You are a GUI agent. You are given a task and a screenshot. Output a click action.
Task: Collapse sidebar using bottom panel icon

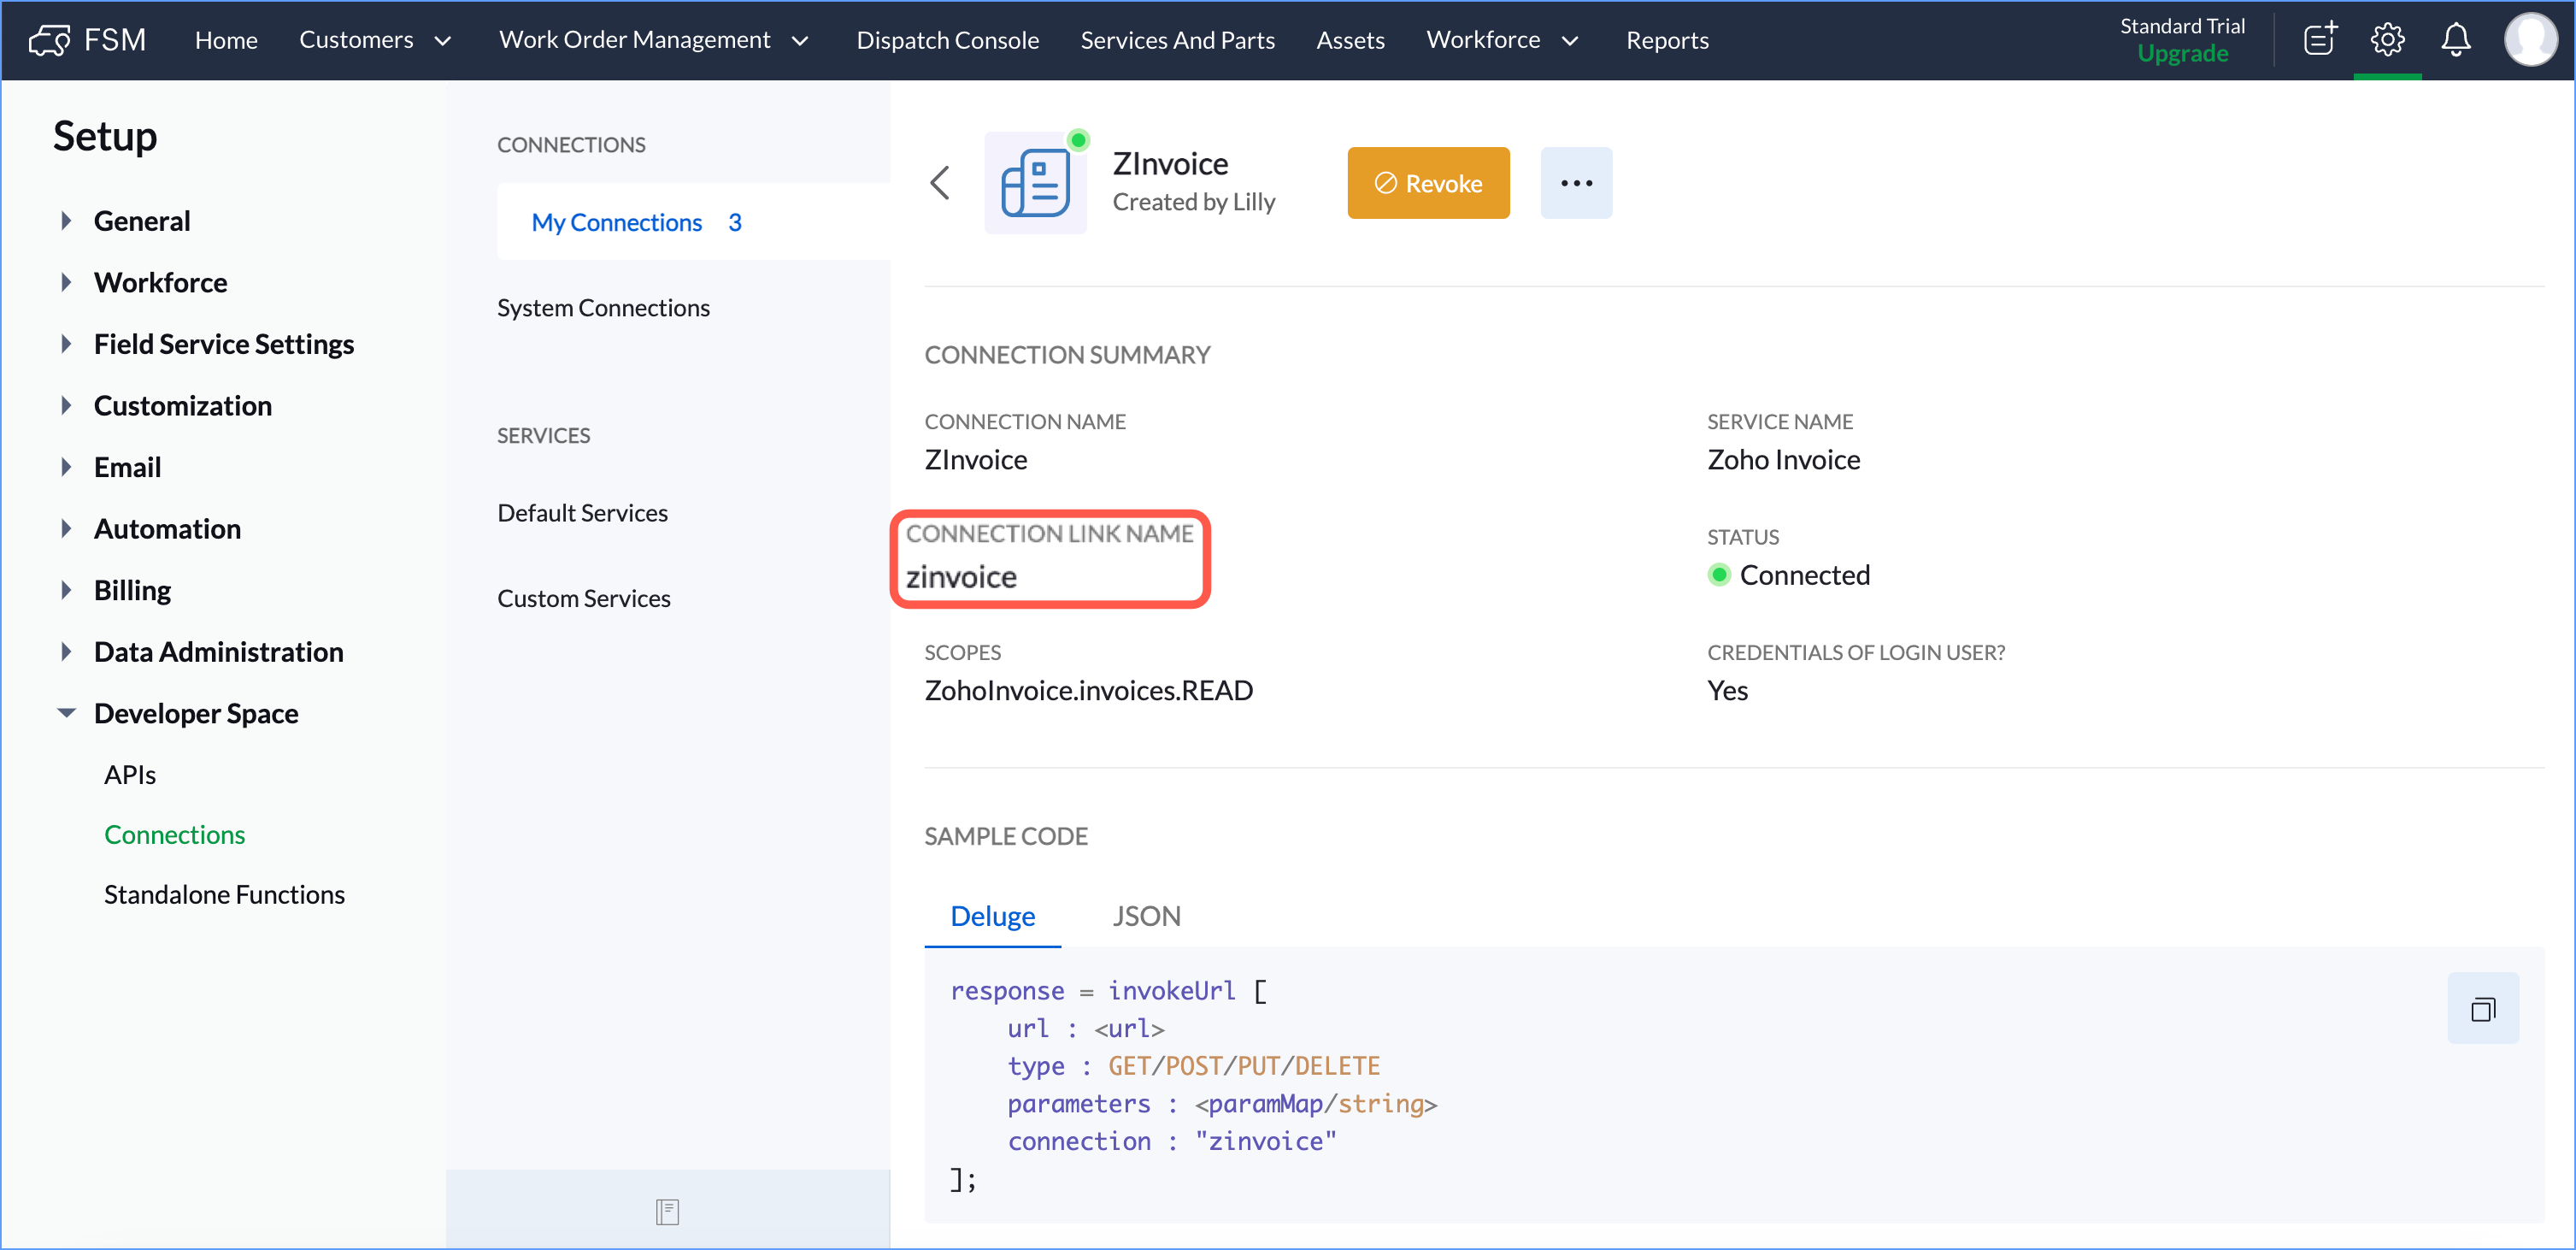pyautogui.click(x=667, y=1211)
